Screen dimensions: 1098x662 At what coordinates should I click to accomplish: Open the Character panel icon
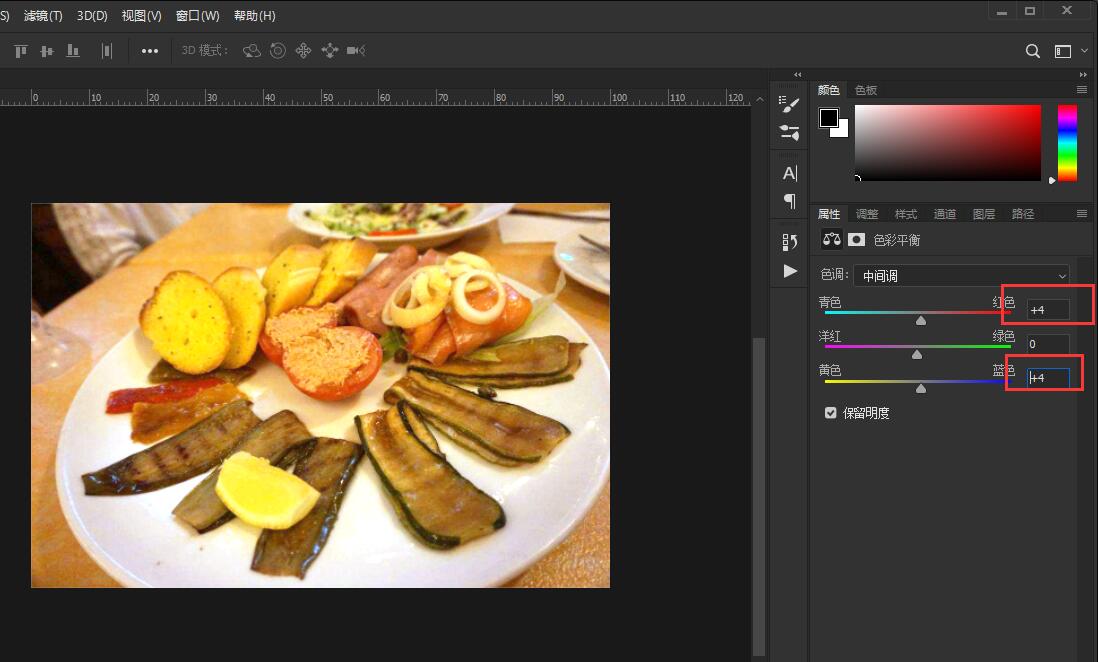click(790, 173)
